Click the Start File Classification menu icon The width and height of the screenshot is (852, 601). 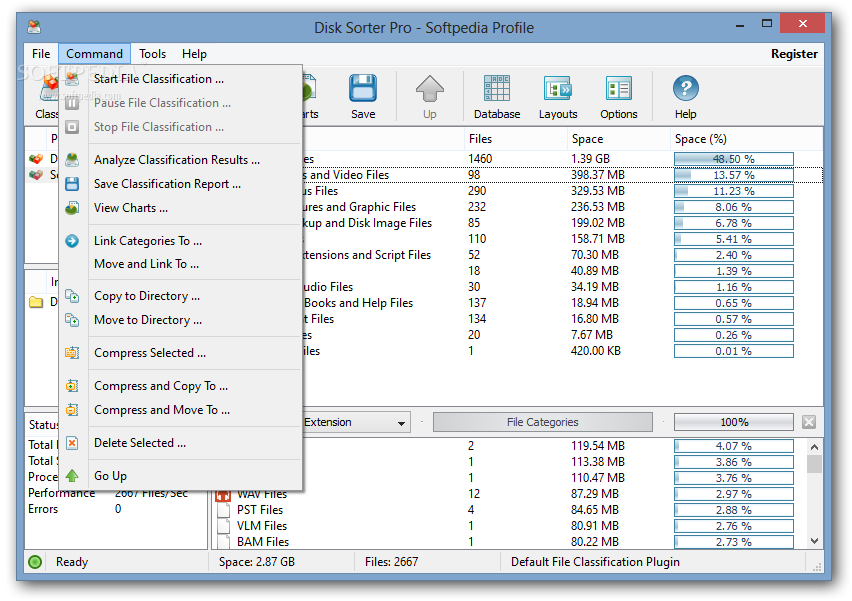tap(72, 79)
